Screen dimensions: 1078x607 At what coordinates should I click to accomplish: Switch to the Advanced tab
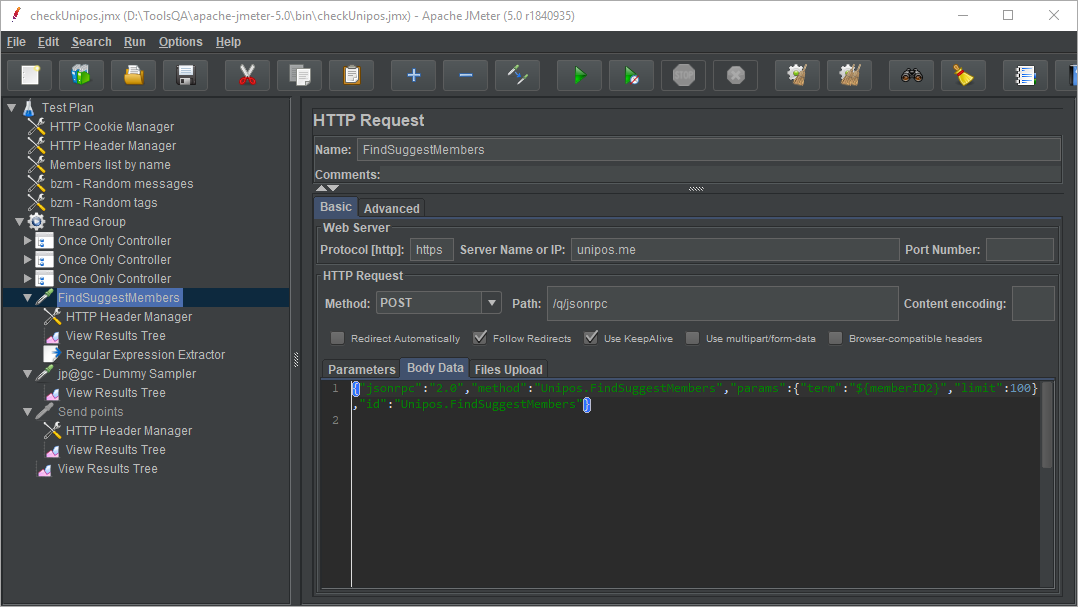[391, 208]
